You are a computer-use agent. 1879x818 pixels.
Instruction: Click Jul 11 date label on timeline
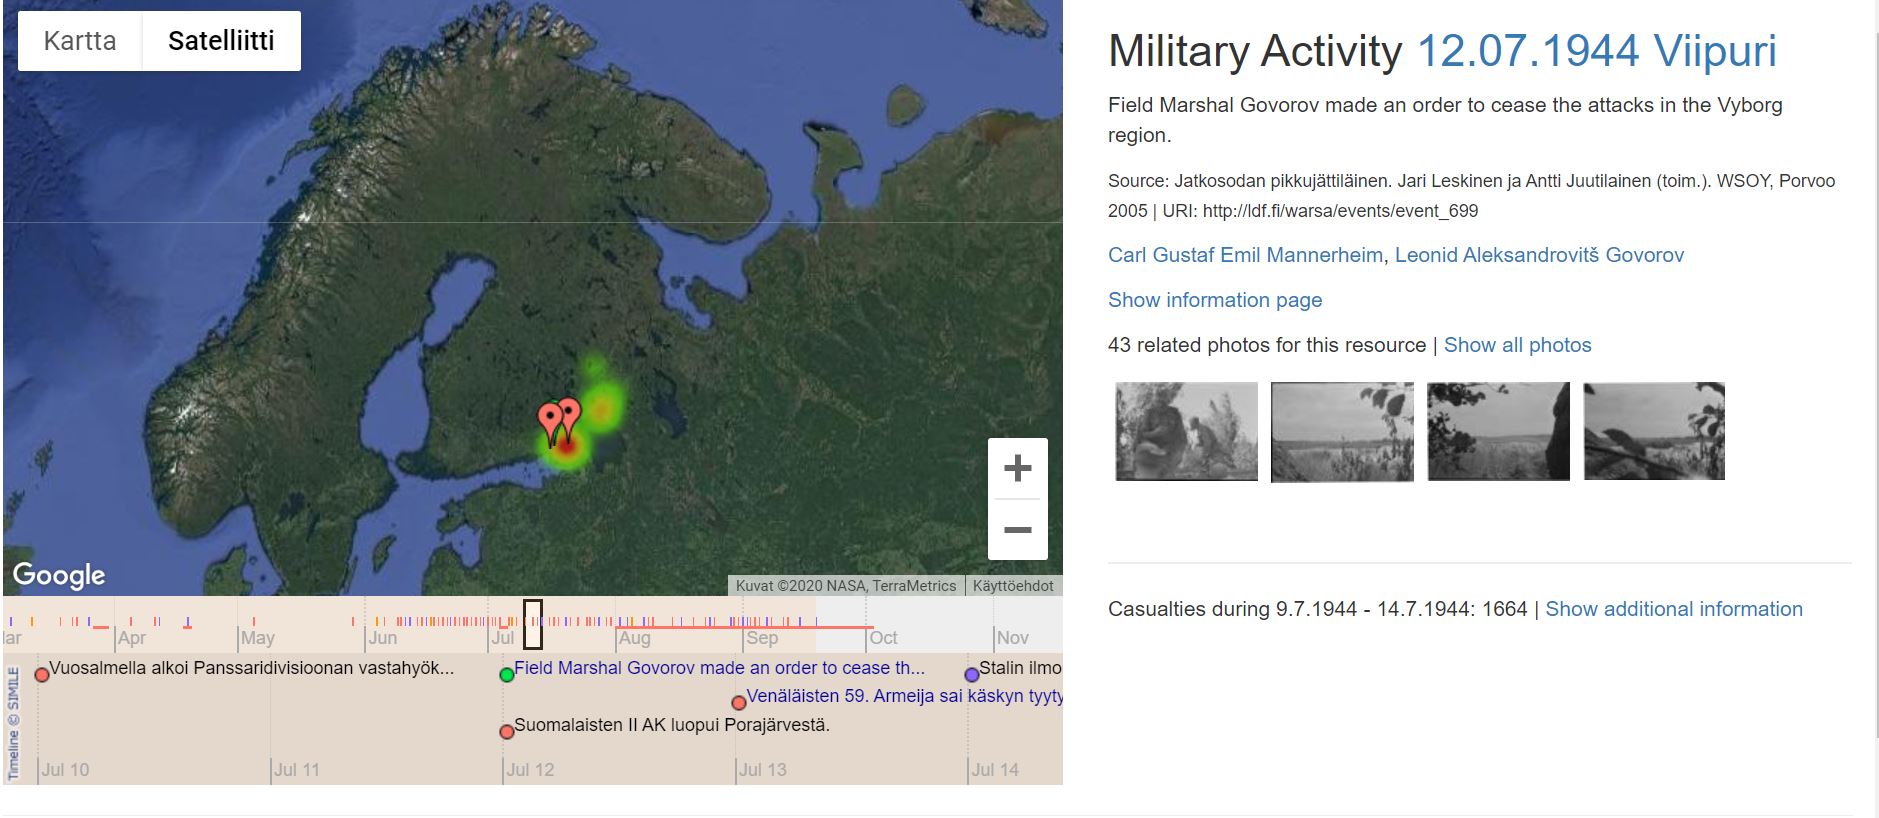[297, 770]
